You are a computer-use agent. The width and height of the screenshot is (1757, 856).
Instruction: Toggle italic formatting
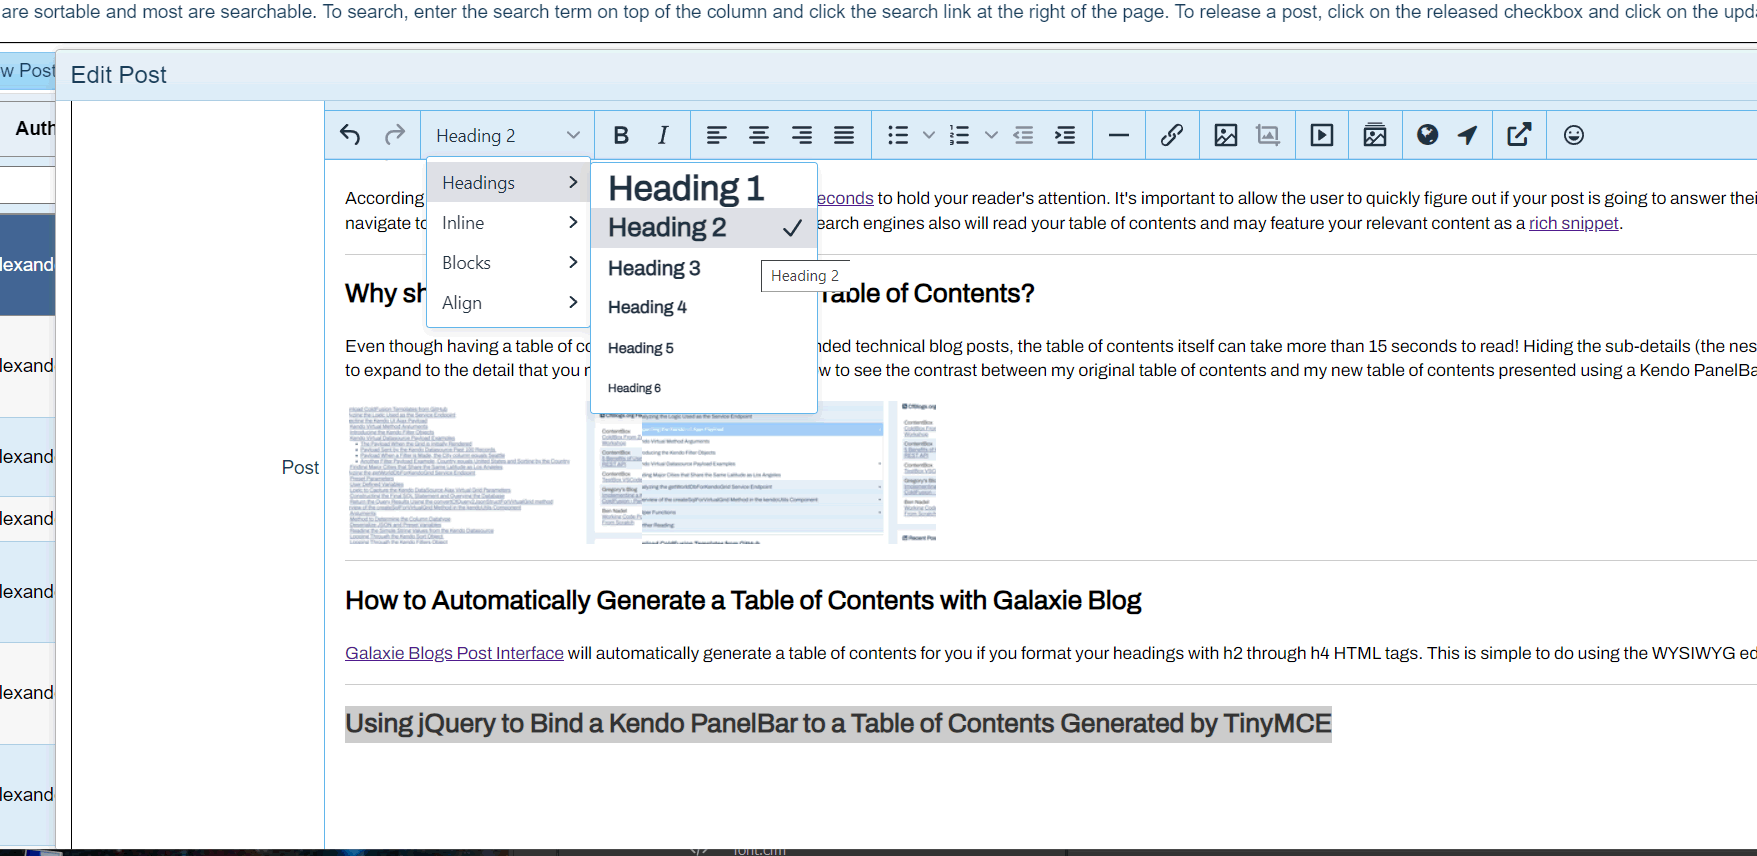pyautogui.click(x=663, y=135)
